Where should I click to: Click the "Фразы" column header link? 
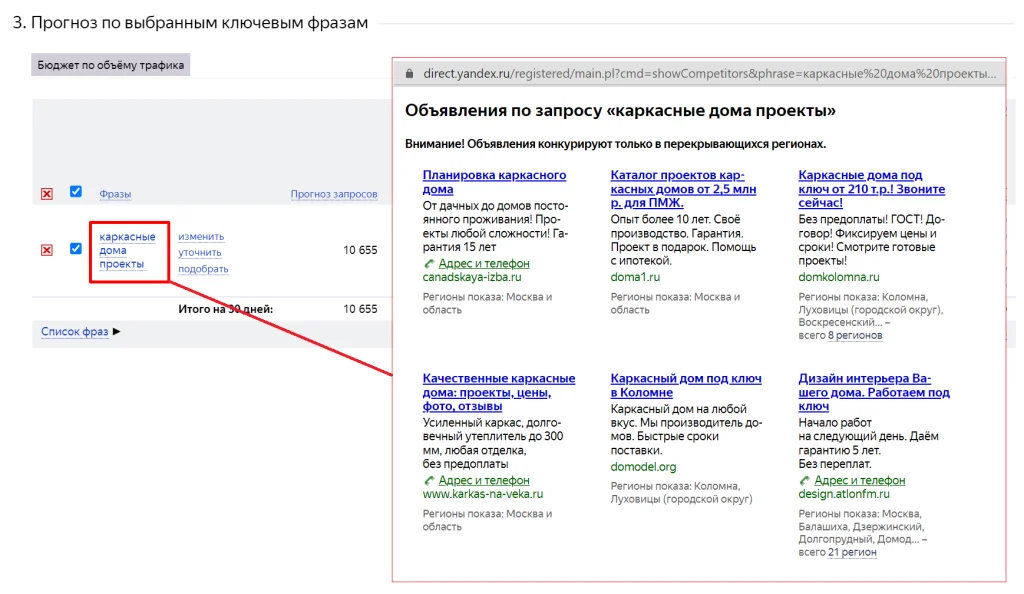[116, 193]
